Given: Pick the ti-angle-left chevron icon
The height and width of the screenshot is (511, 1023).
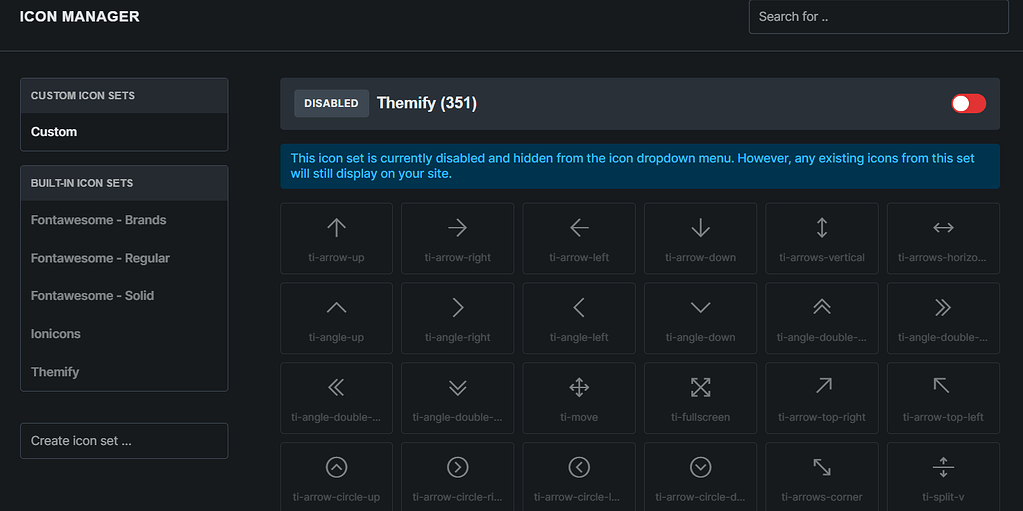Looking at the screenshot, I should tap(579, 318).
